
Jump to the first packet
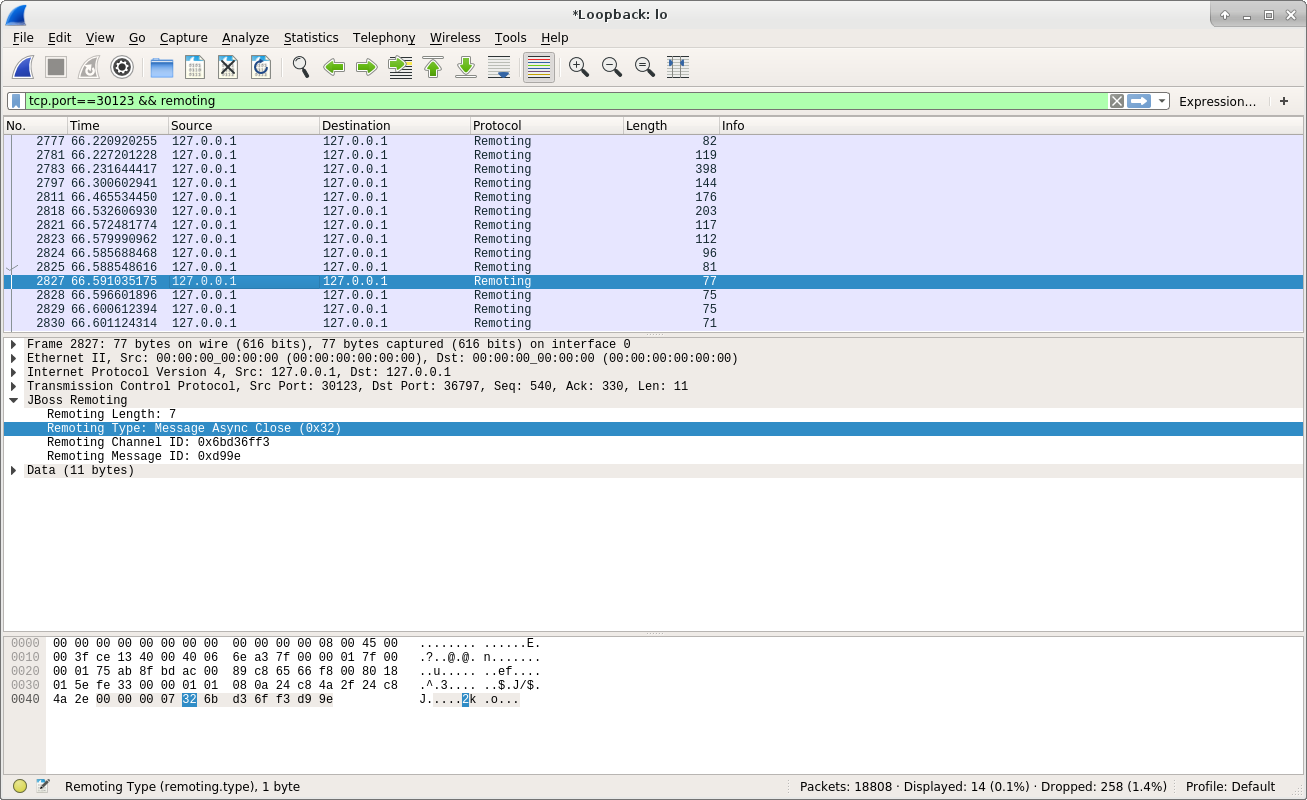(433, 67)
